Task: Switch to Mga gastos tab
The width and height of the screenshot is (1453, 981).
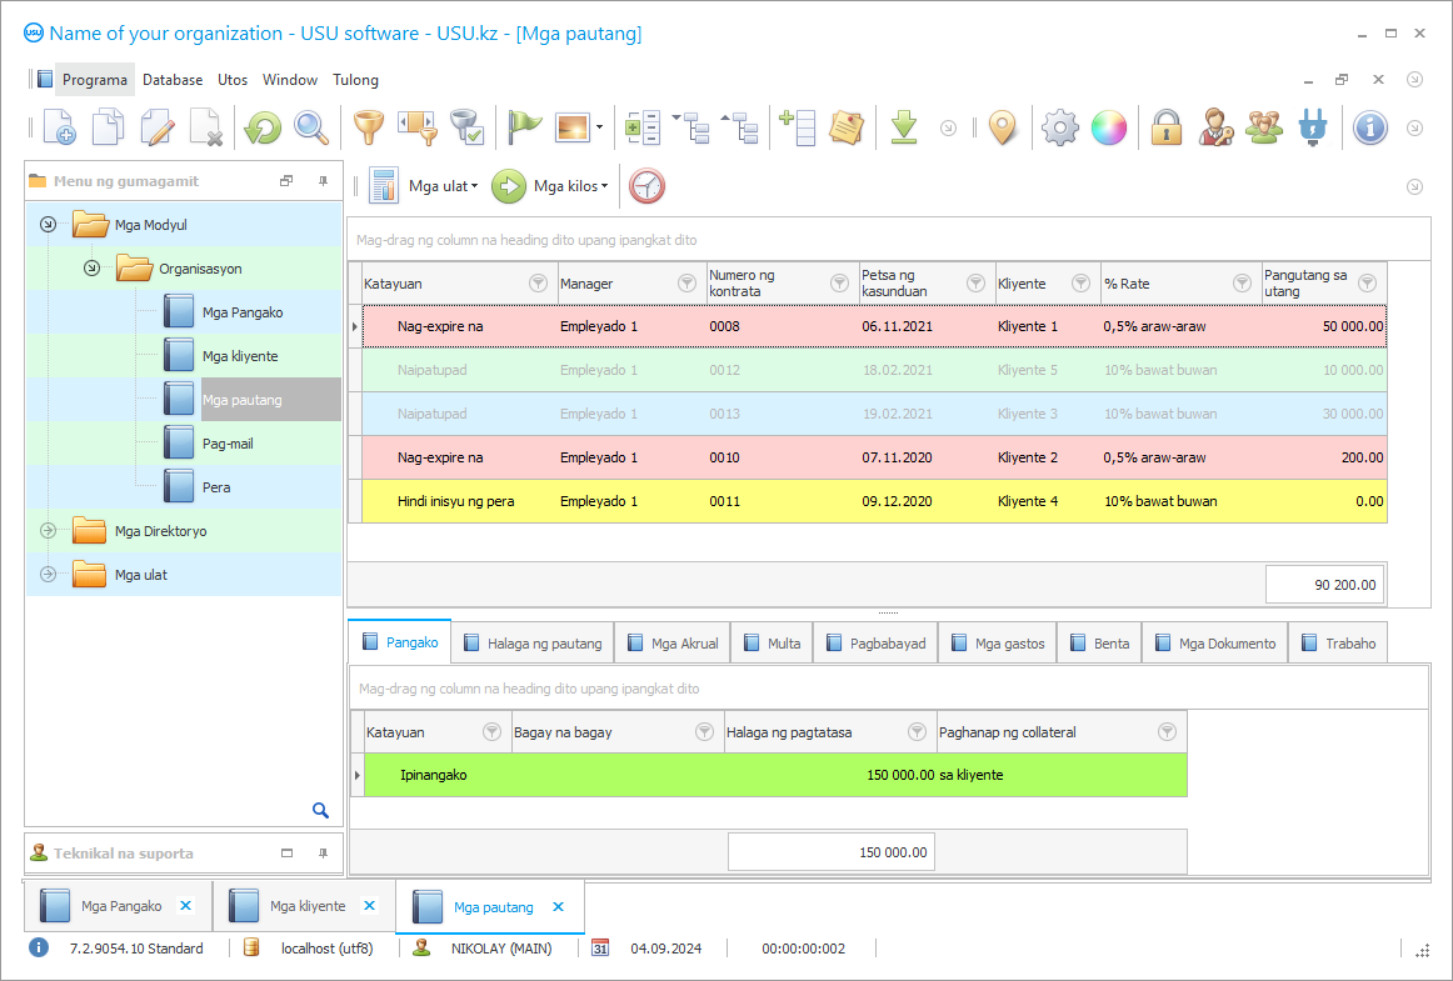Action: [998, 643]
